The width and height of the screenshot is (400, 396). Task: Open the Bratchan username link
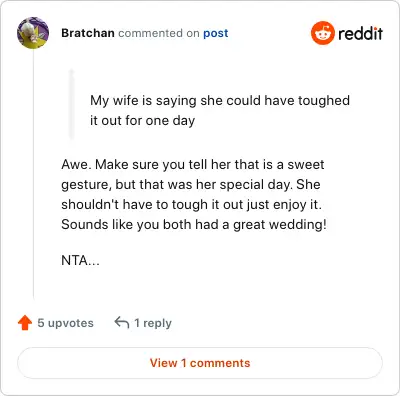pyautogui.click(x=88, y=33)
